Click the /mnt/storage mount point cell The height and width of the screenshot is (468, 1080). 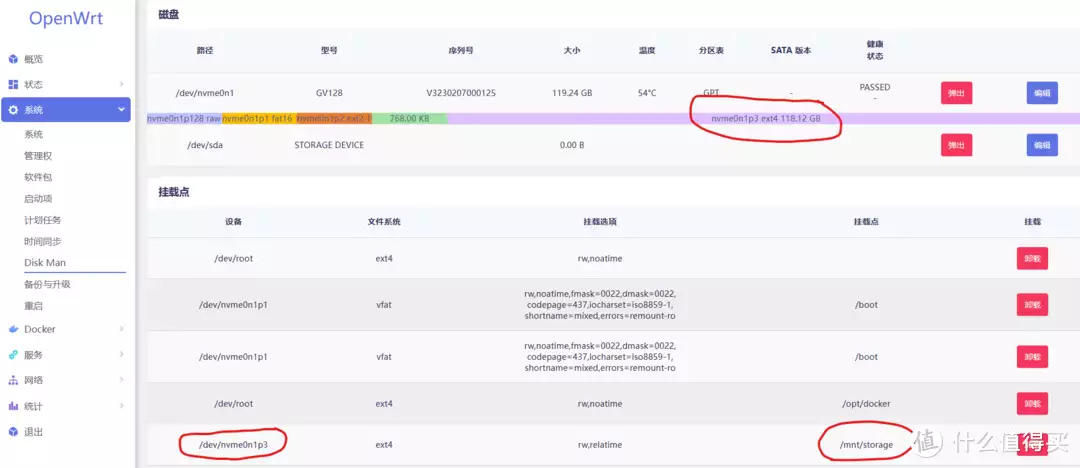point(866,445)
